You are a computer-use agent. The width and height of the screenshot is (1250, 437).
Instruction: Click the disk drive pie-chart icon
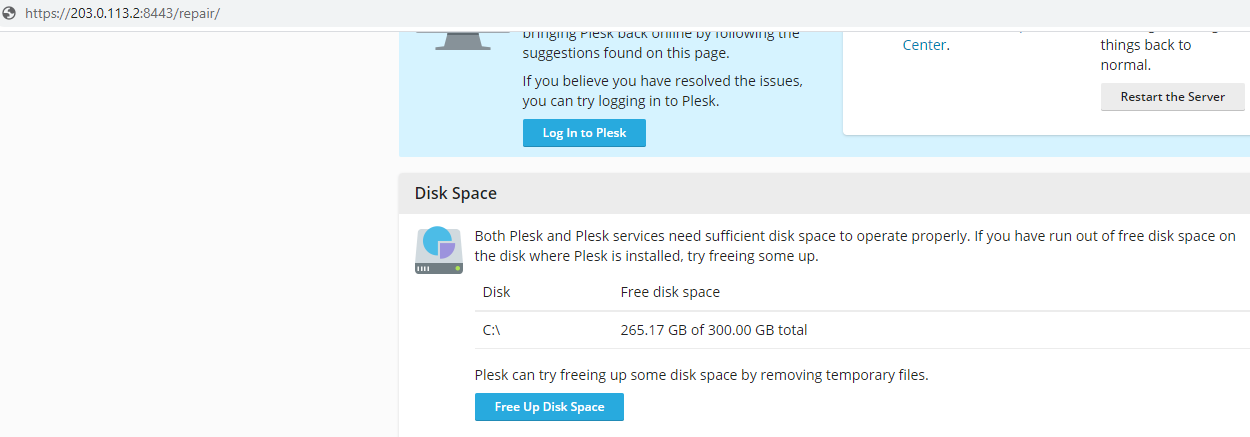click(x=439, y=251)
